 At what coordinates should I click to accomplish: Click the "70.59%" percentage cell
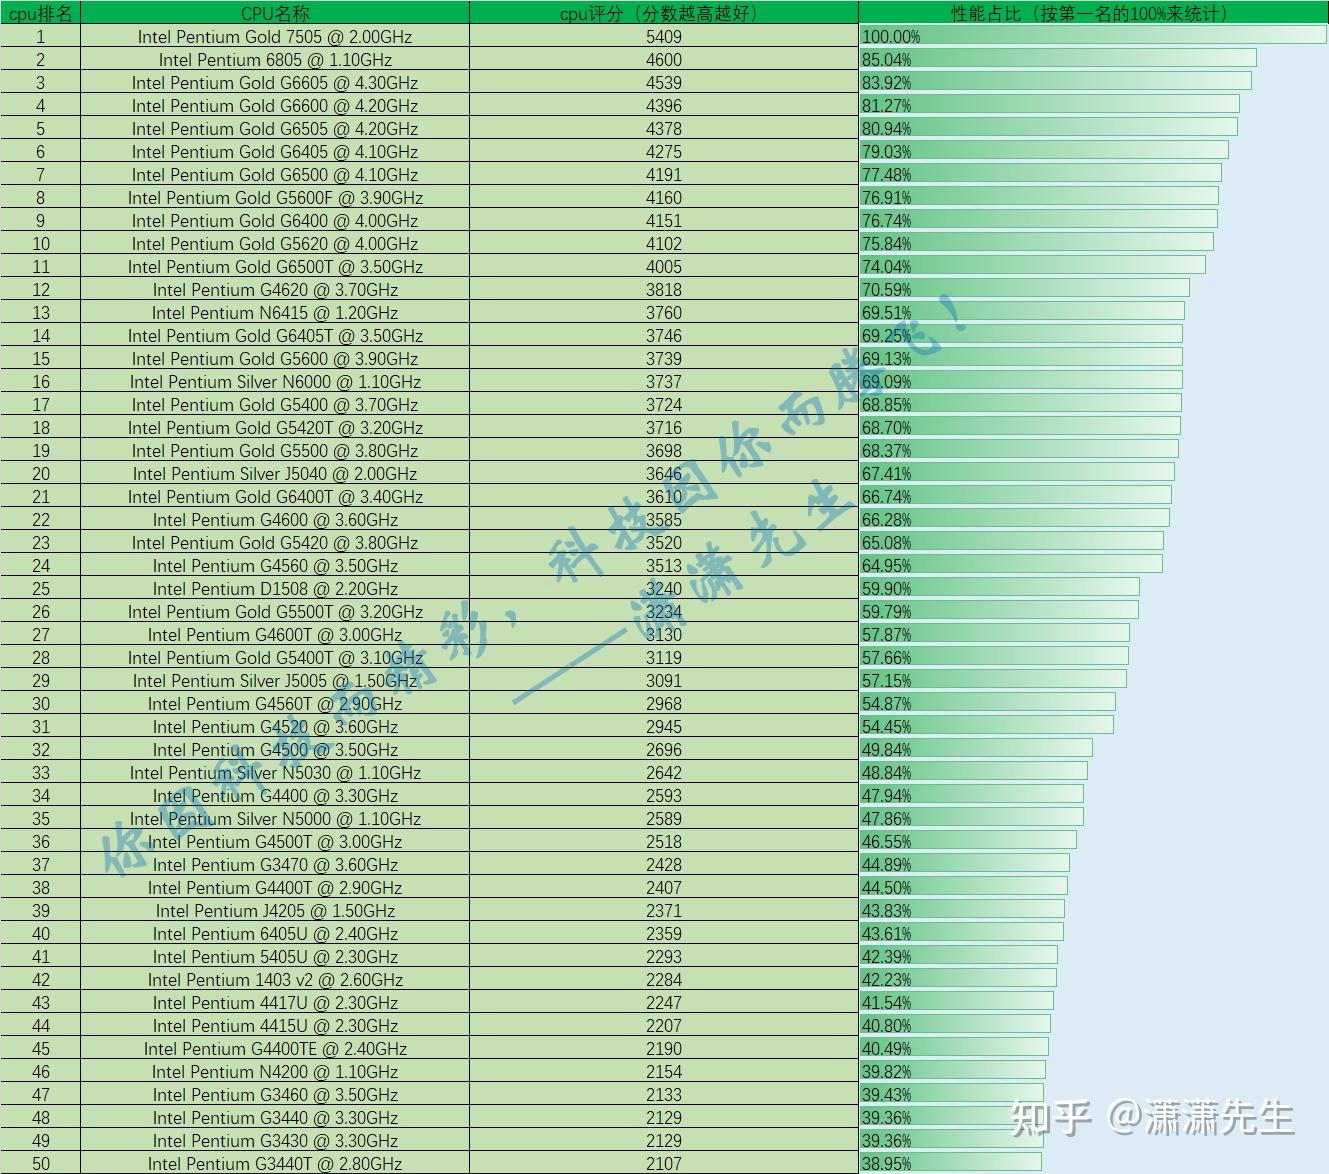pyautogui.click(x=1094, y=289)
